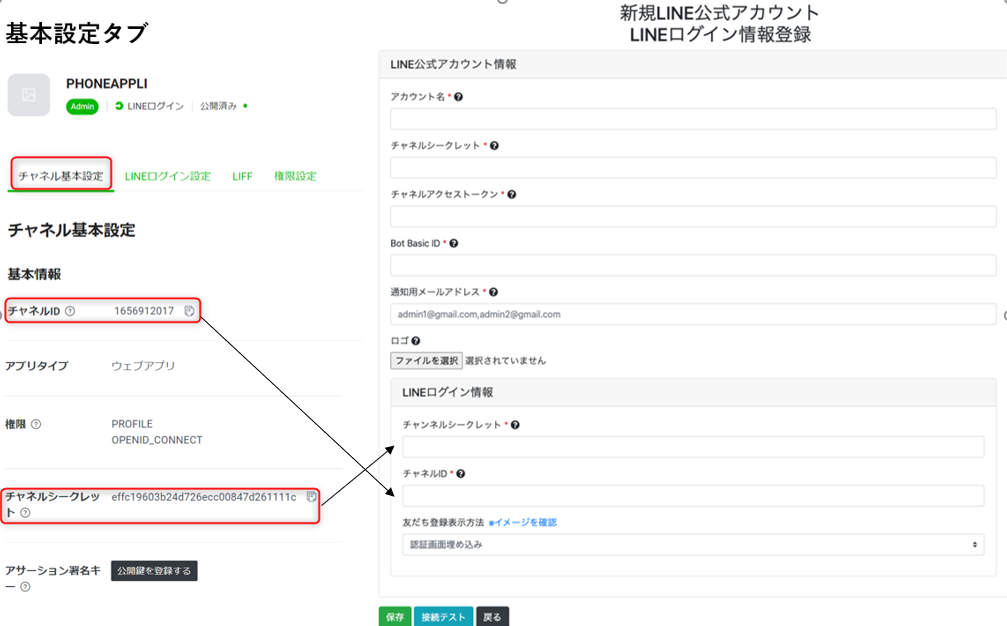Image resolution: width=1007 pixels, height=626 pixels.
Task: Select the channel secret value effc19603b24d726ecc00847d261111c
Action: pyautogui.click(x=204, y=497)
